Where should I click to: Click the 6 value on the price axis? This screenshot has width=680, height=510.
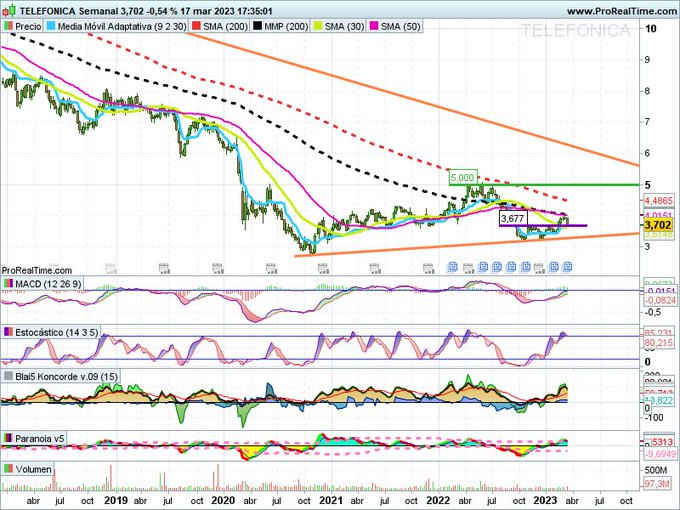tap(647, 153)
